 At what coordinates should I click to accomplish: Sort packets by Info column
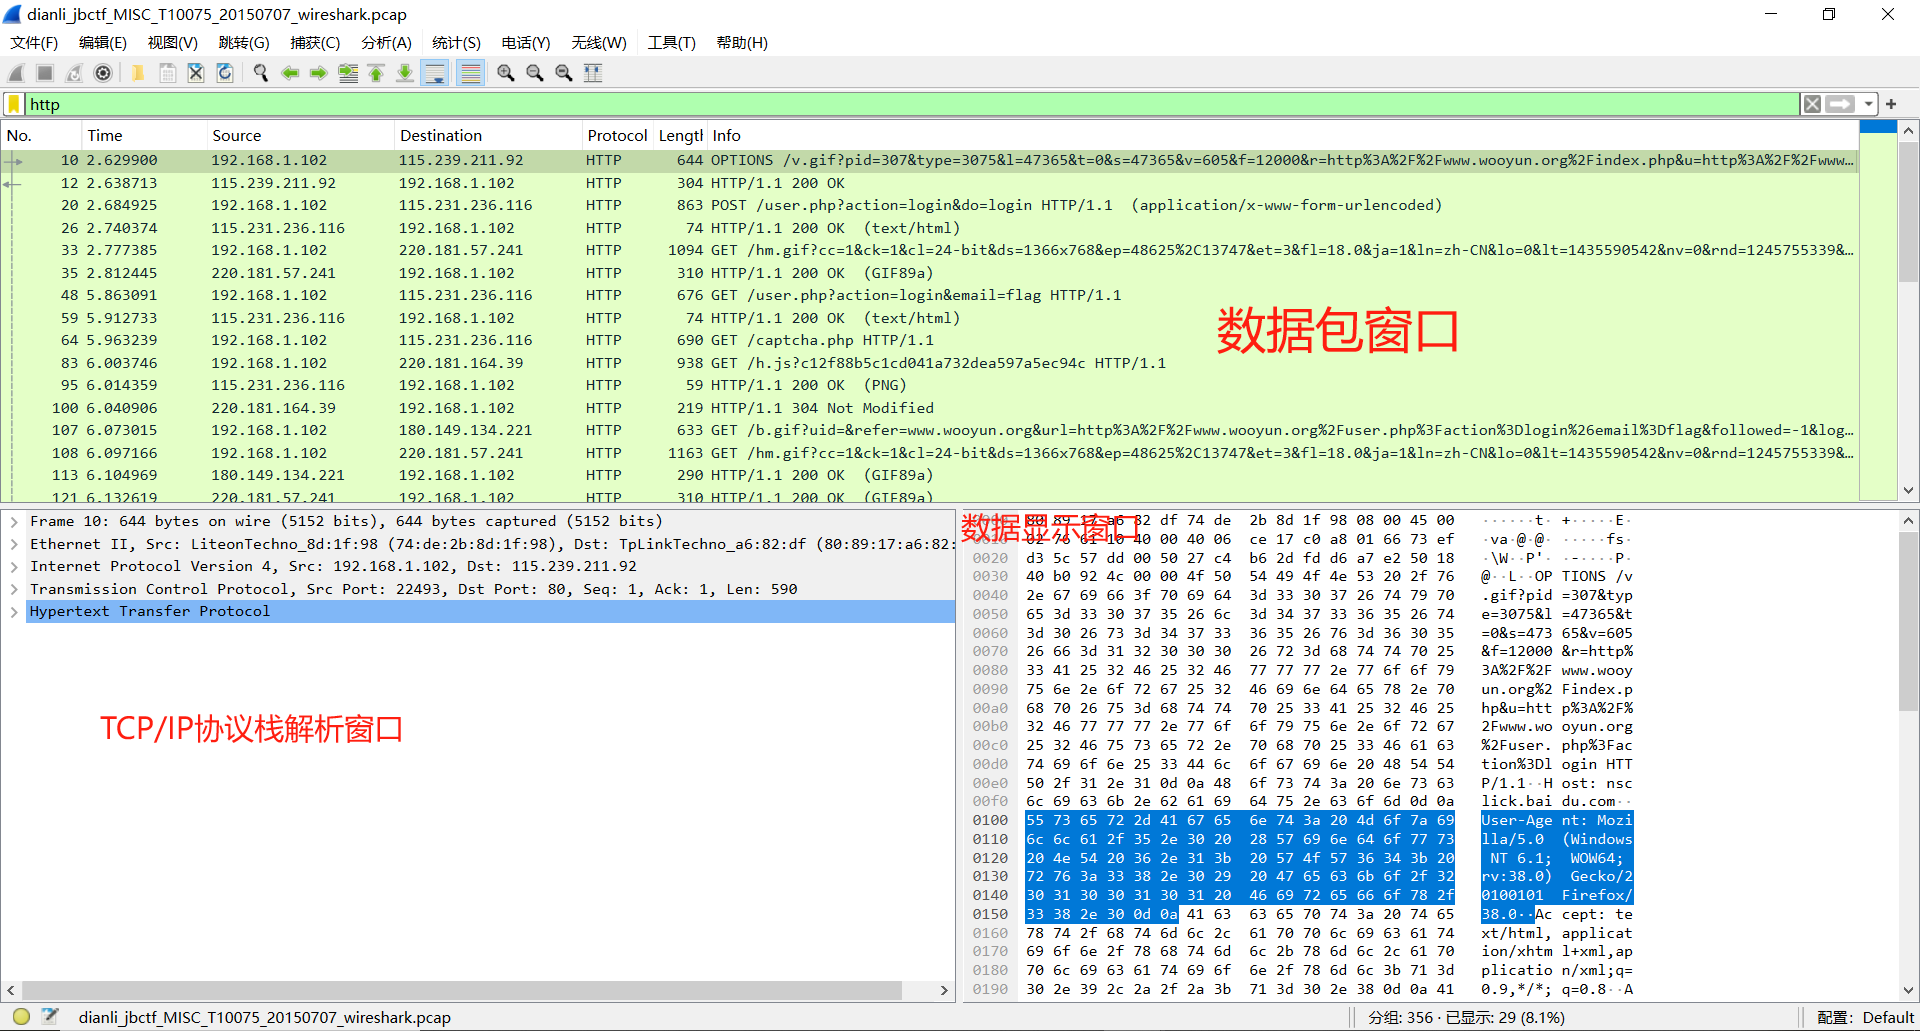1282,135
